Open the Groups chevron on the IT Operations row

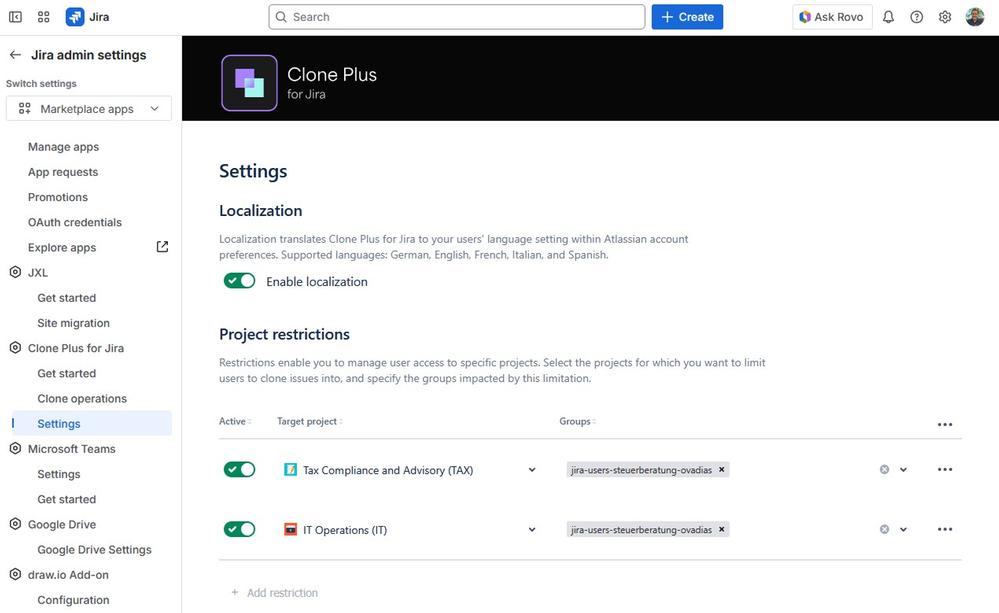[903, 529]
